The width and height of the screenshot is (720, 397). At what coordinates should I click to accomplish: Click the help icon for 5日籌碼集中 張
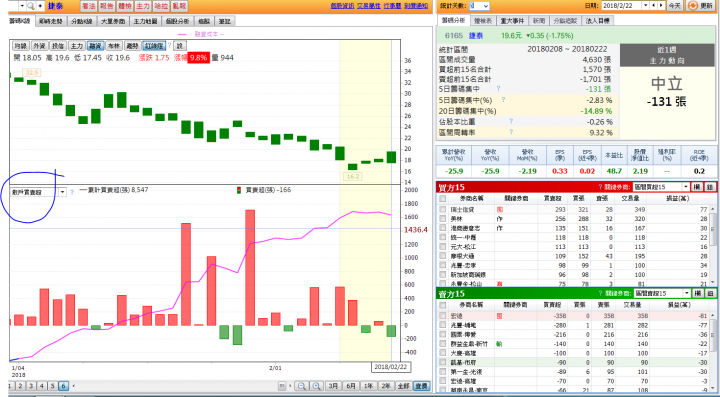(498, 89)
